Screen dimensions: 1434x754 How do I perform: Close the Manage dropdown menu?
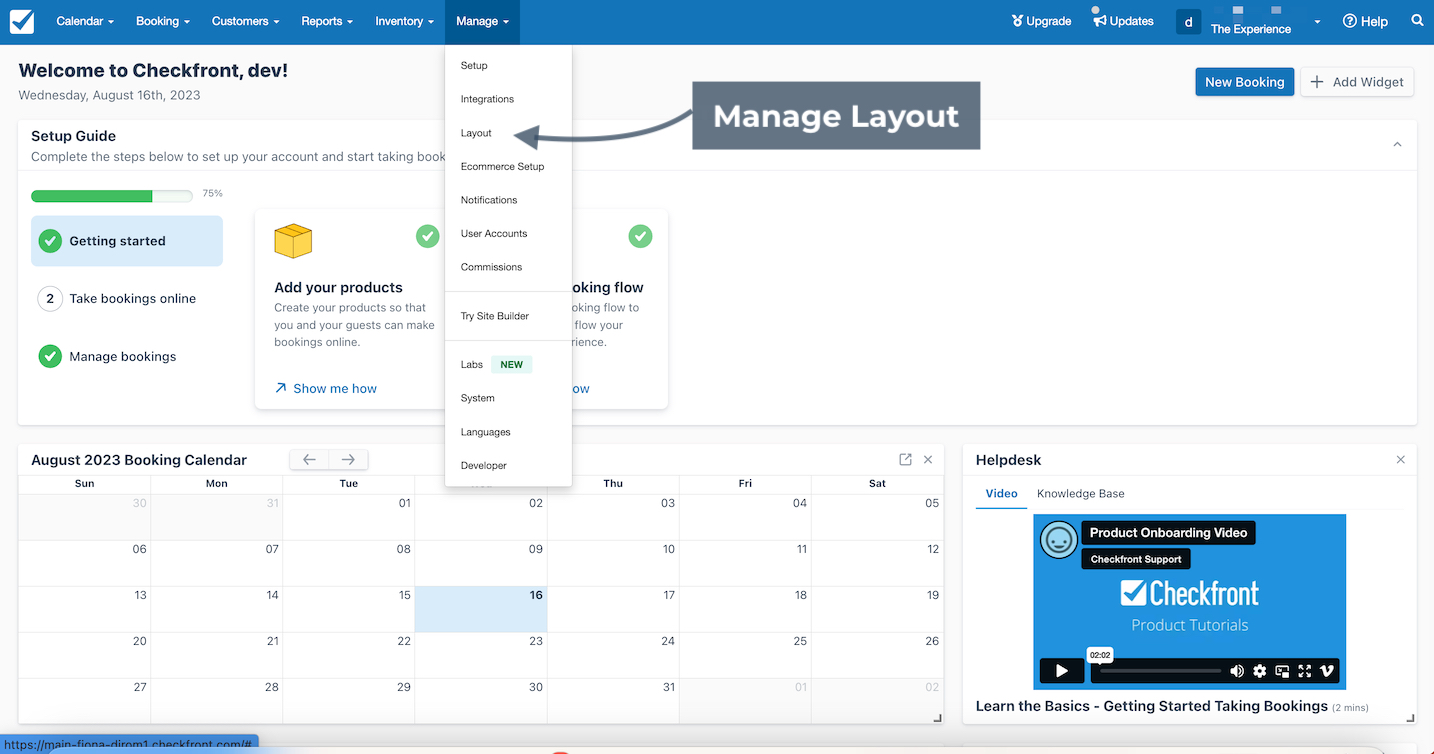click(x=482, y=21)
